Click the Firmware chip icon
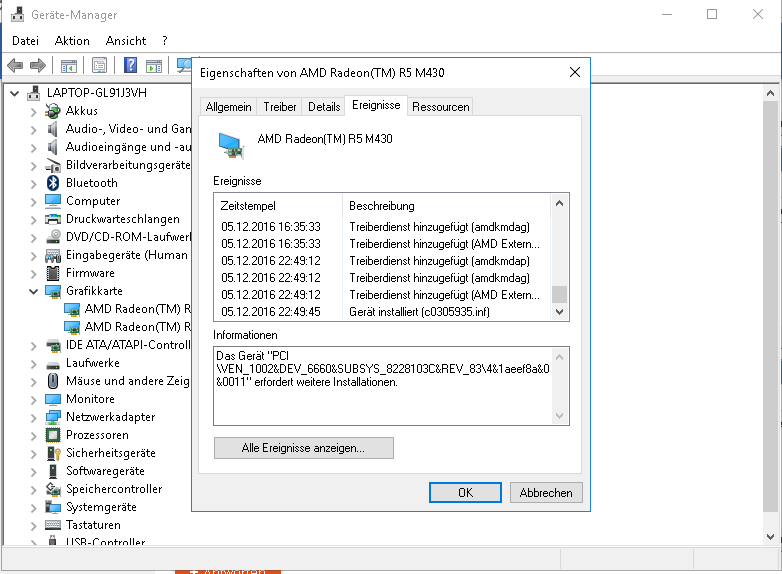This screenshot has width=782, height=574. tap(53, 273)
